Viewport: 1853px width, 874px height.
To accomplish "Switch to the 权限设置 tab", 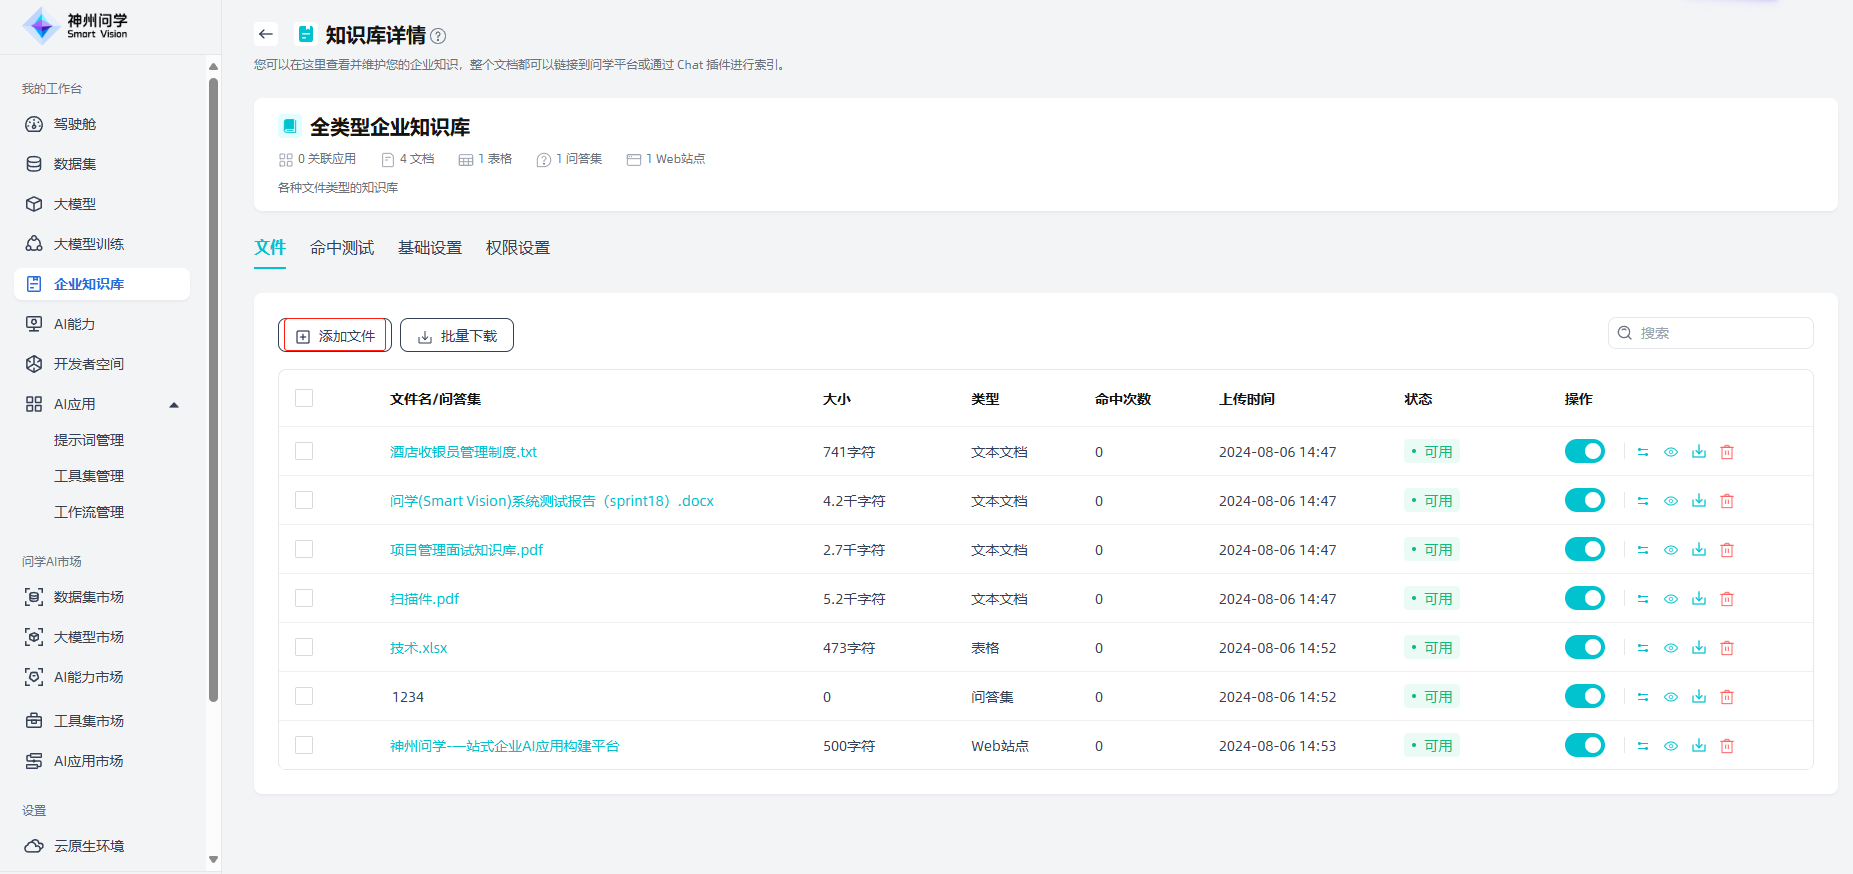I will (518, 248).
